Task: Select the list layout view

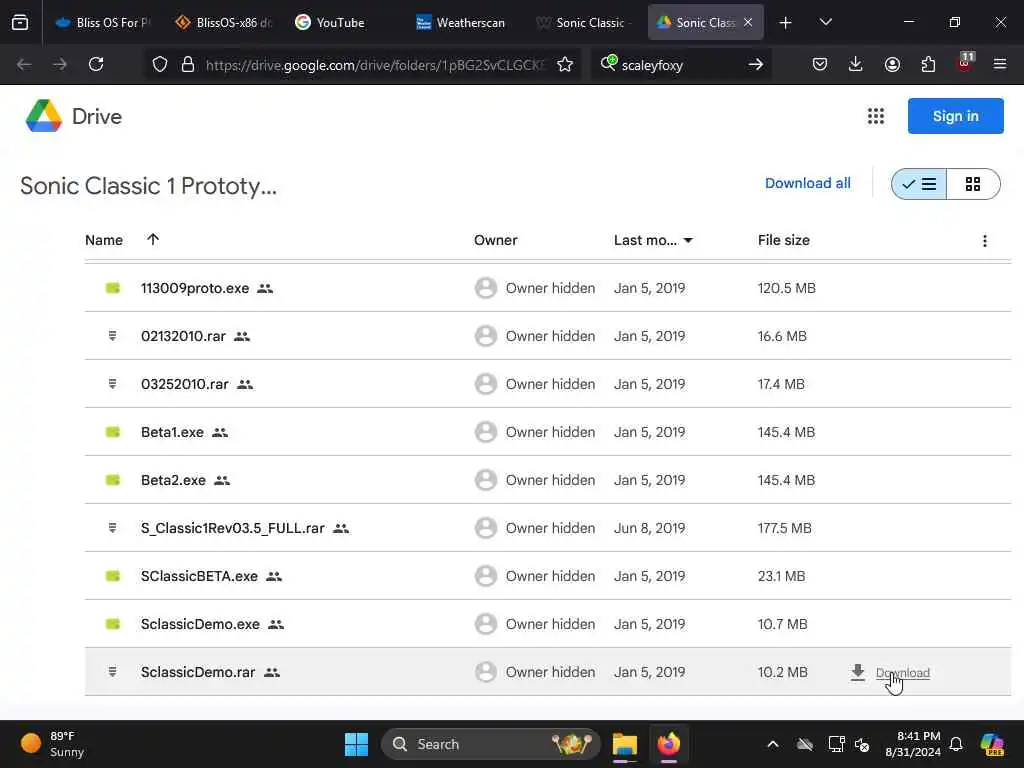Action: 919,184
